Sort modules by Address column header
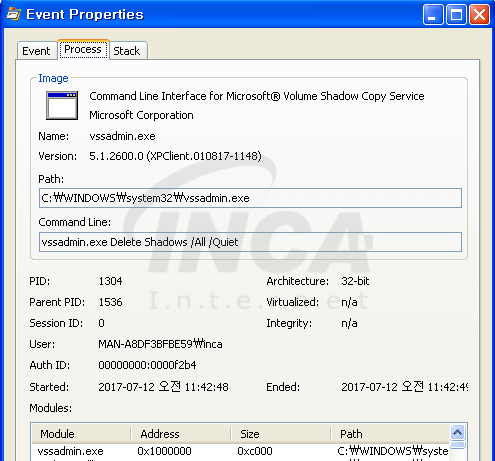This screenshot has height=461, width=495. [181, 434]
